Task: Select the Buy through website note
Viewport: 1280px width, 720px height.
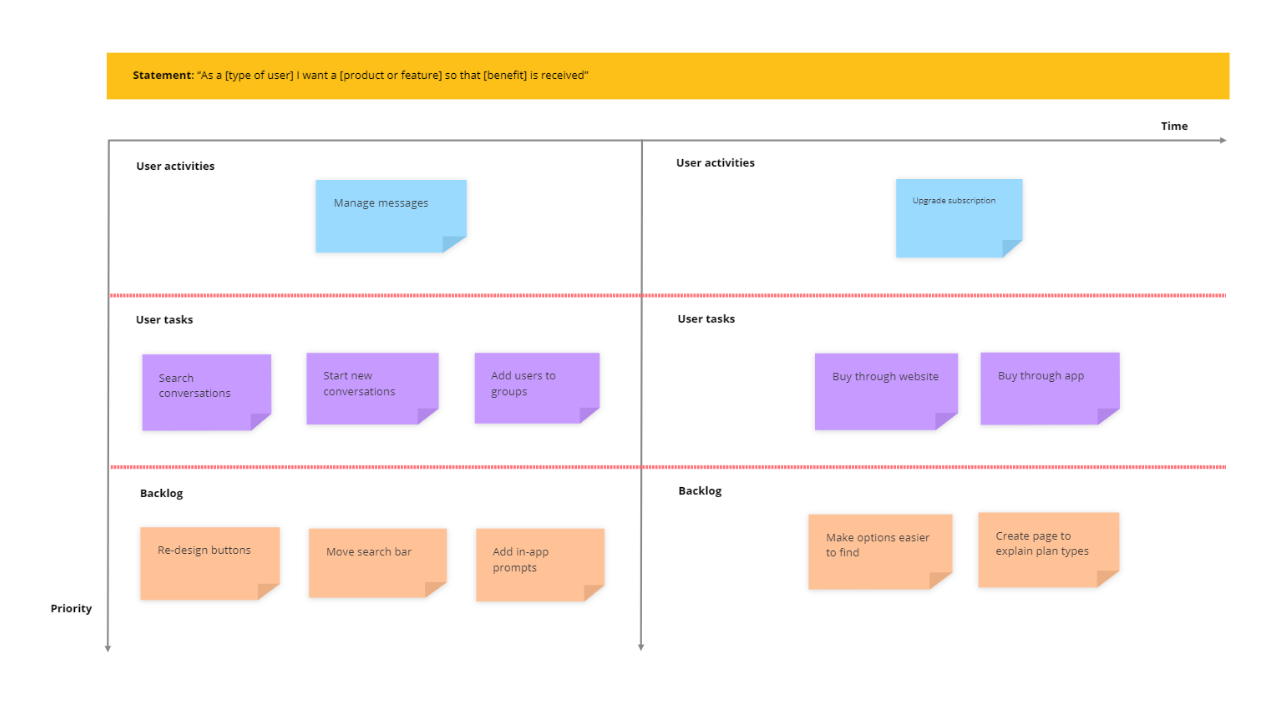Action: tap(886, 391)
